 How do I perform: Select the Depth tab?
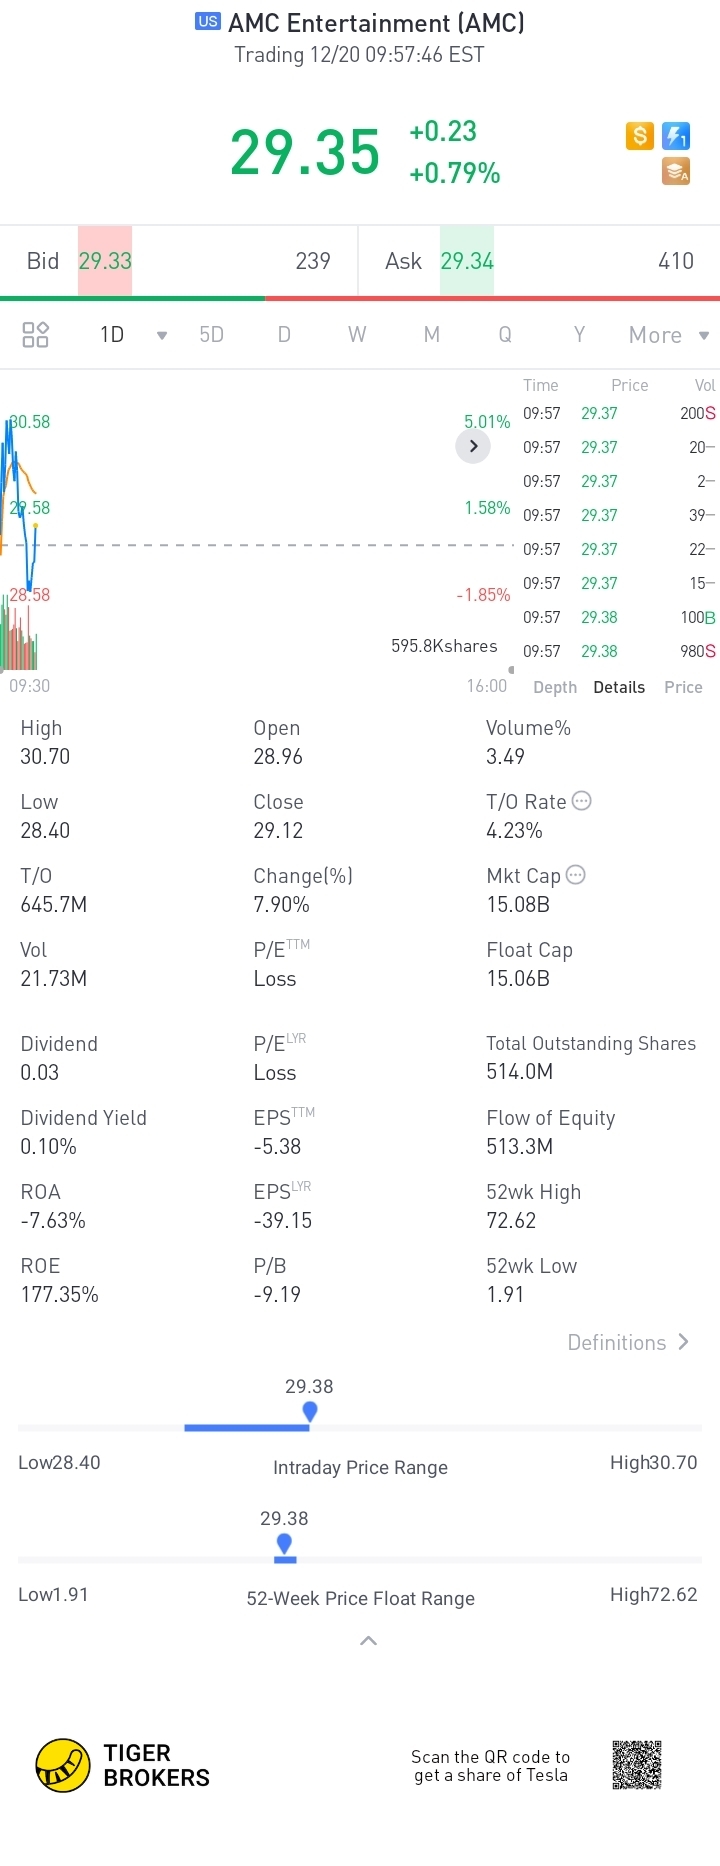tap(555, 687)
